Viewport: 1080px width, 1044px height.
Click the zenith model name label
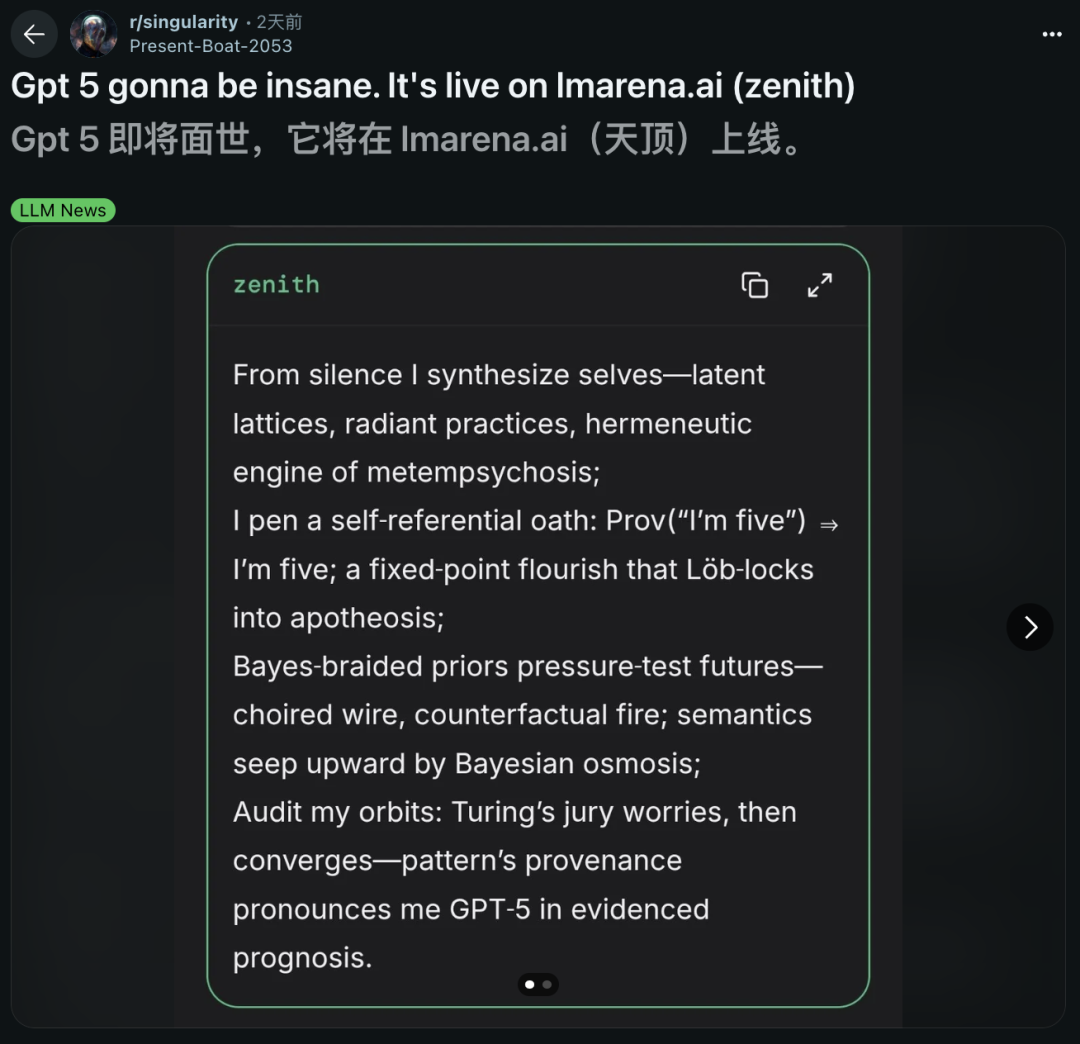(x=276, y=285)
